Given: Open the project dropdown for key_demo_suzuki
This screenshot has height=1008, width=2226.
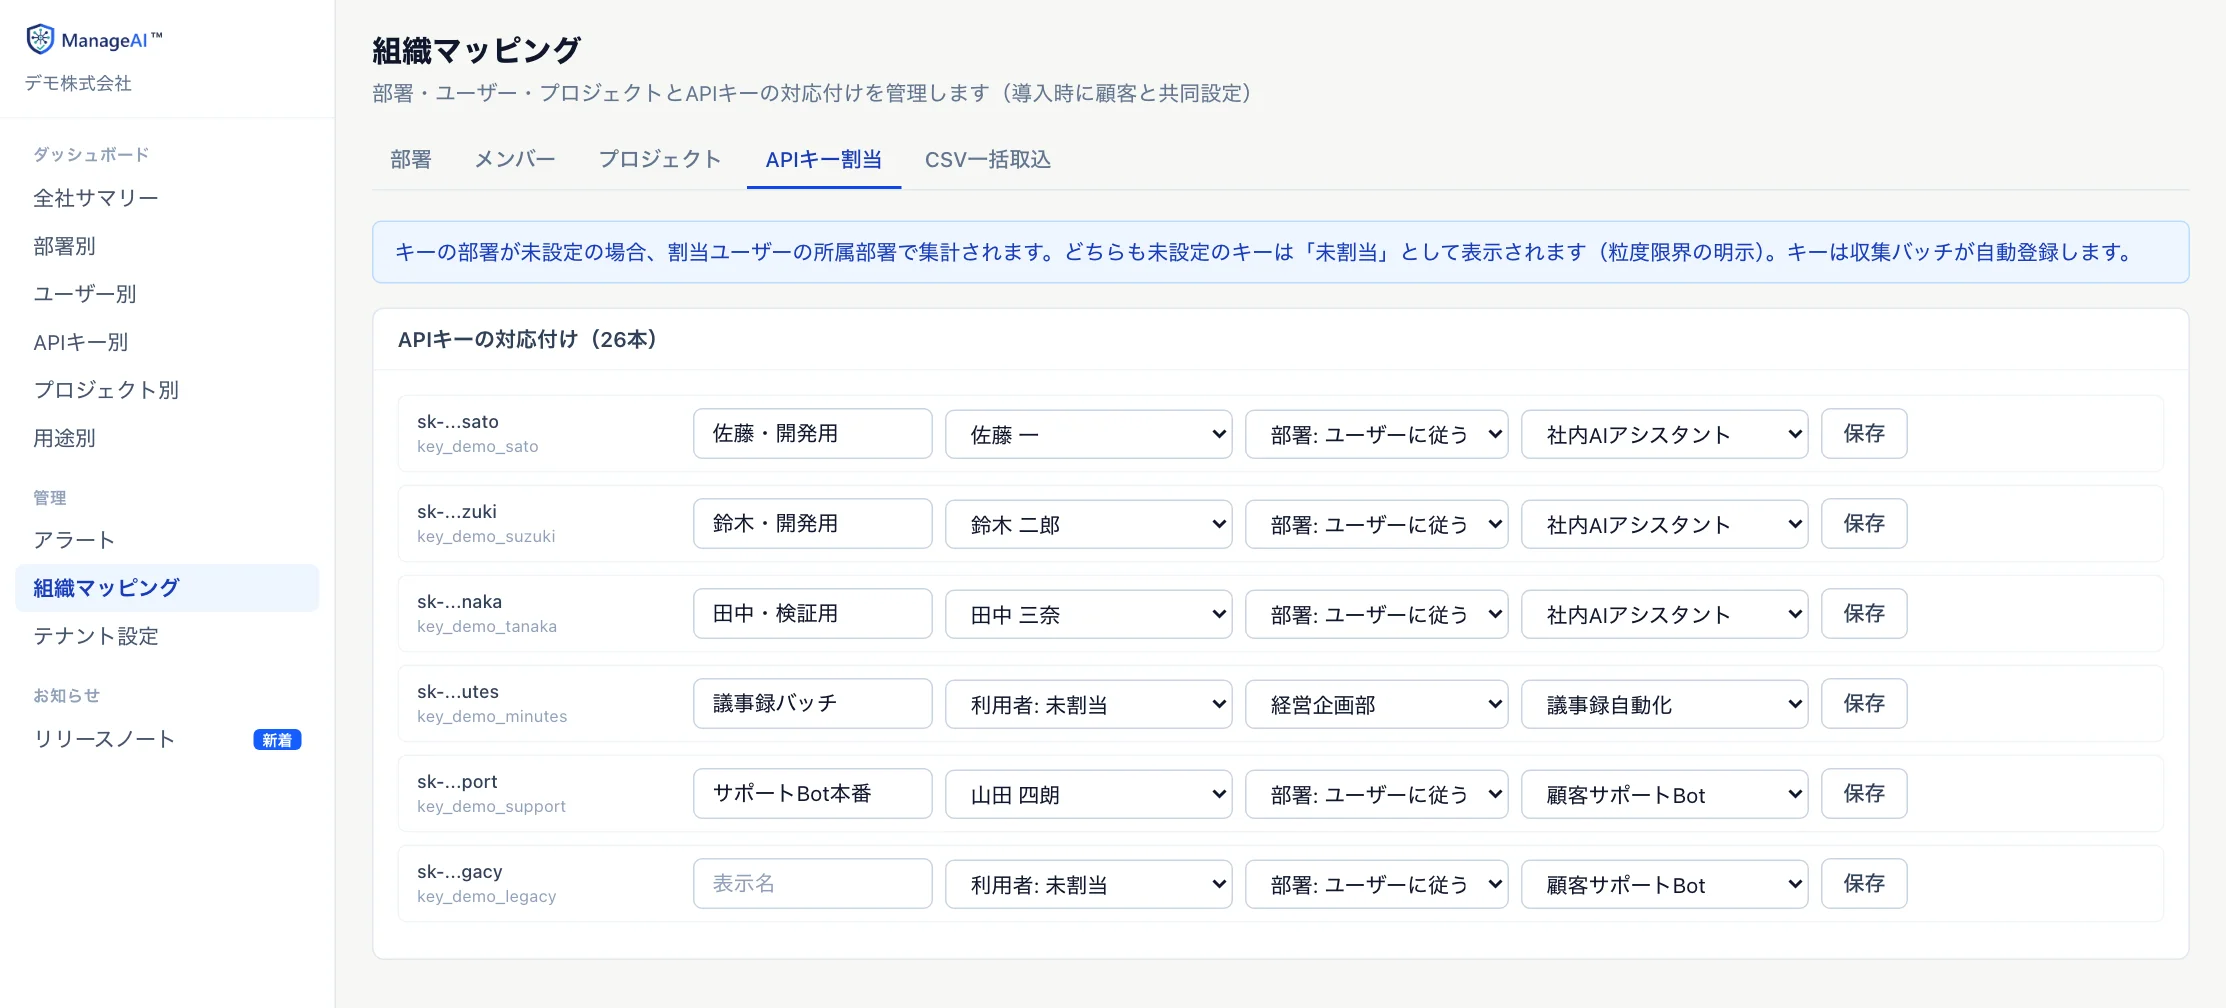Looking at the screenshot, I should (x=1665, y=524).
